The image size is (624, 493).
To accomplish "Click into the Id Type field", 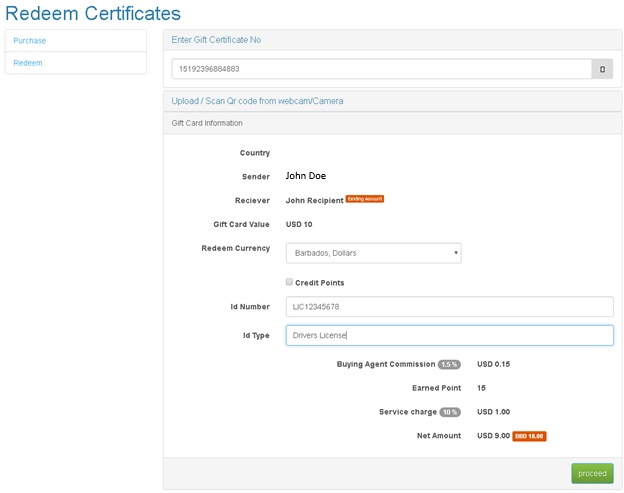I will (449, 335).
